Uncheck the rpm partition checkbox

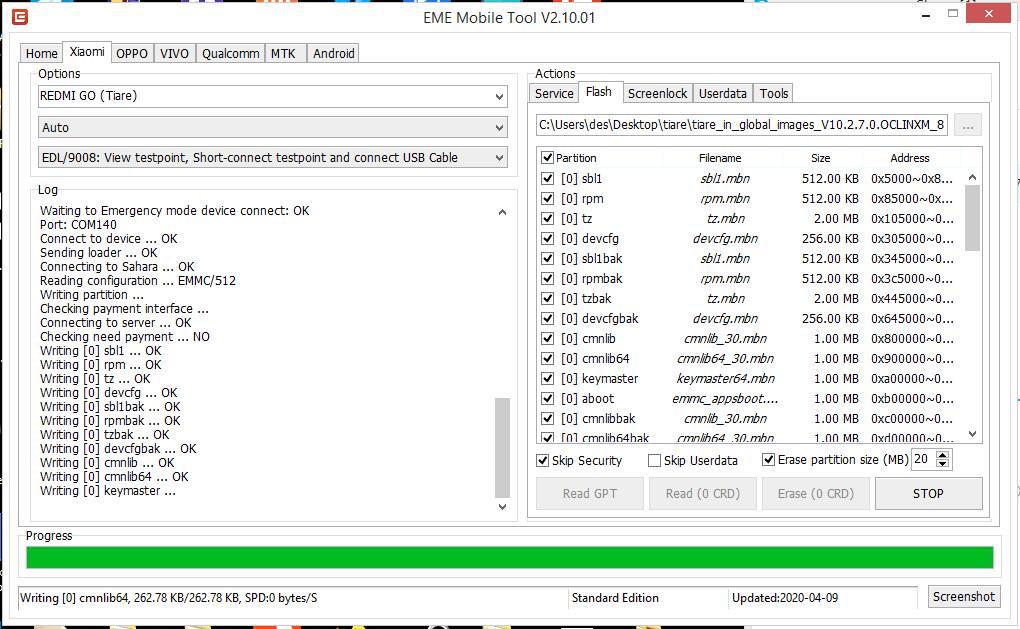(x=547, y=198)
